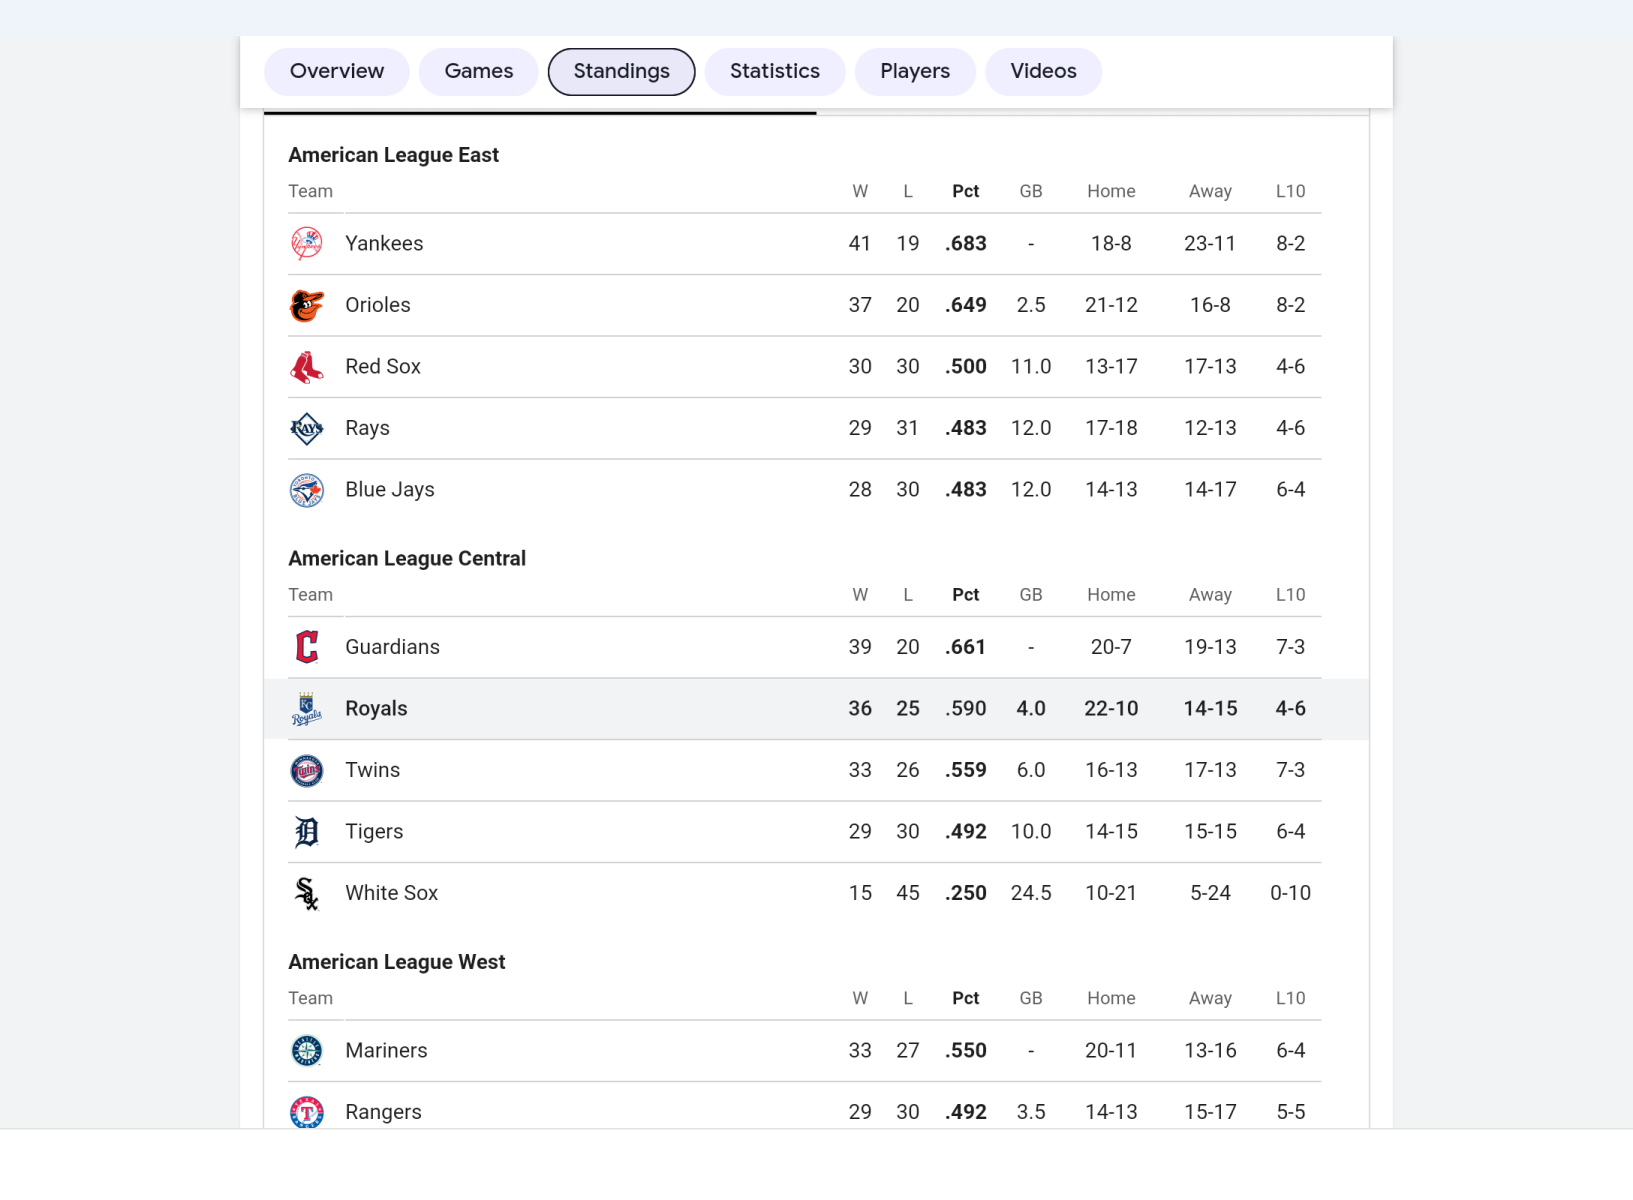The image size is (1633, 1200).
Task: Open the Red Sox team name link
Action: click(383, 367)
